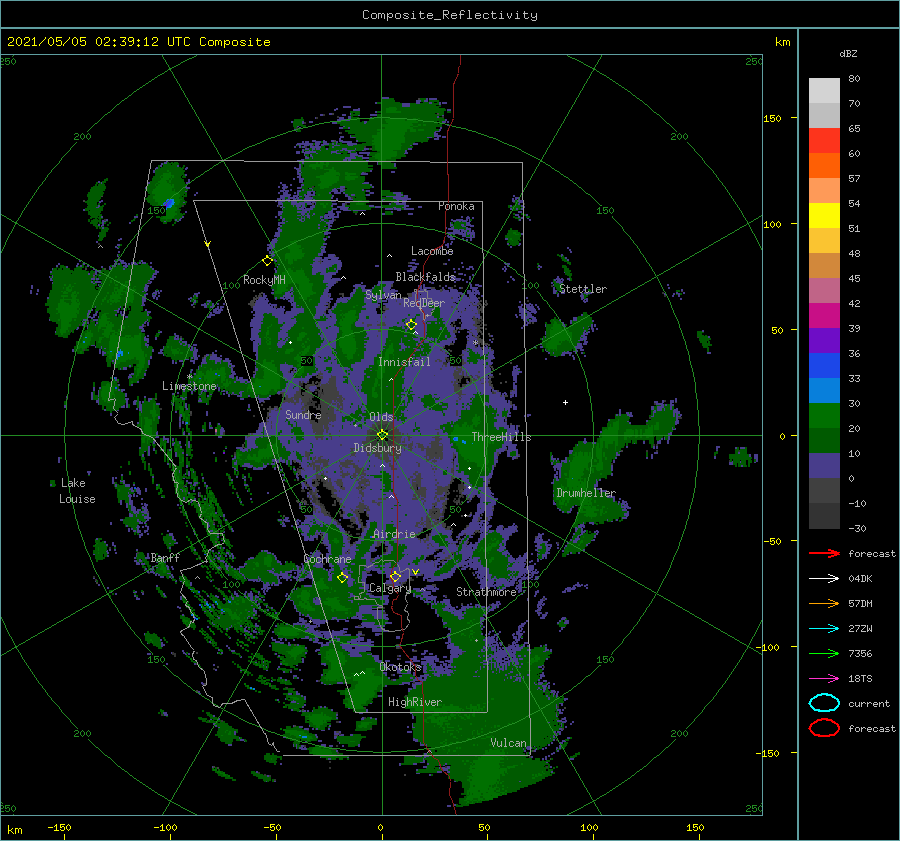Screen dimensions: 900x841
Task: Select the RedDeer city label
Action: (x=424, y=303)
